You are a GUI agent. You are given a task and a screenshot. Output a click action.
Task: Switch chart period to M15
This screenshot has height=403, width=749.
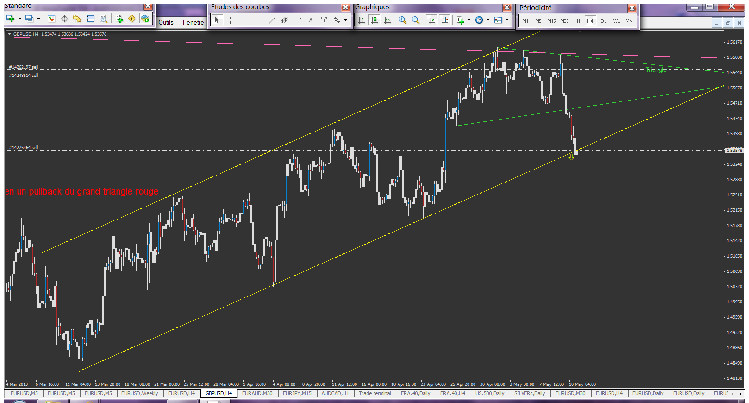tap(552, 21)
